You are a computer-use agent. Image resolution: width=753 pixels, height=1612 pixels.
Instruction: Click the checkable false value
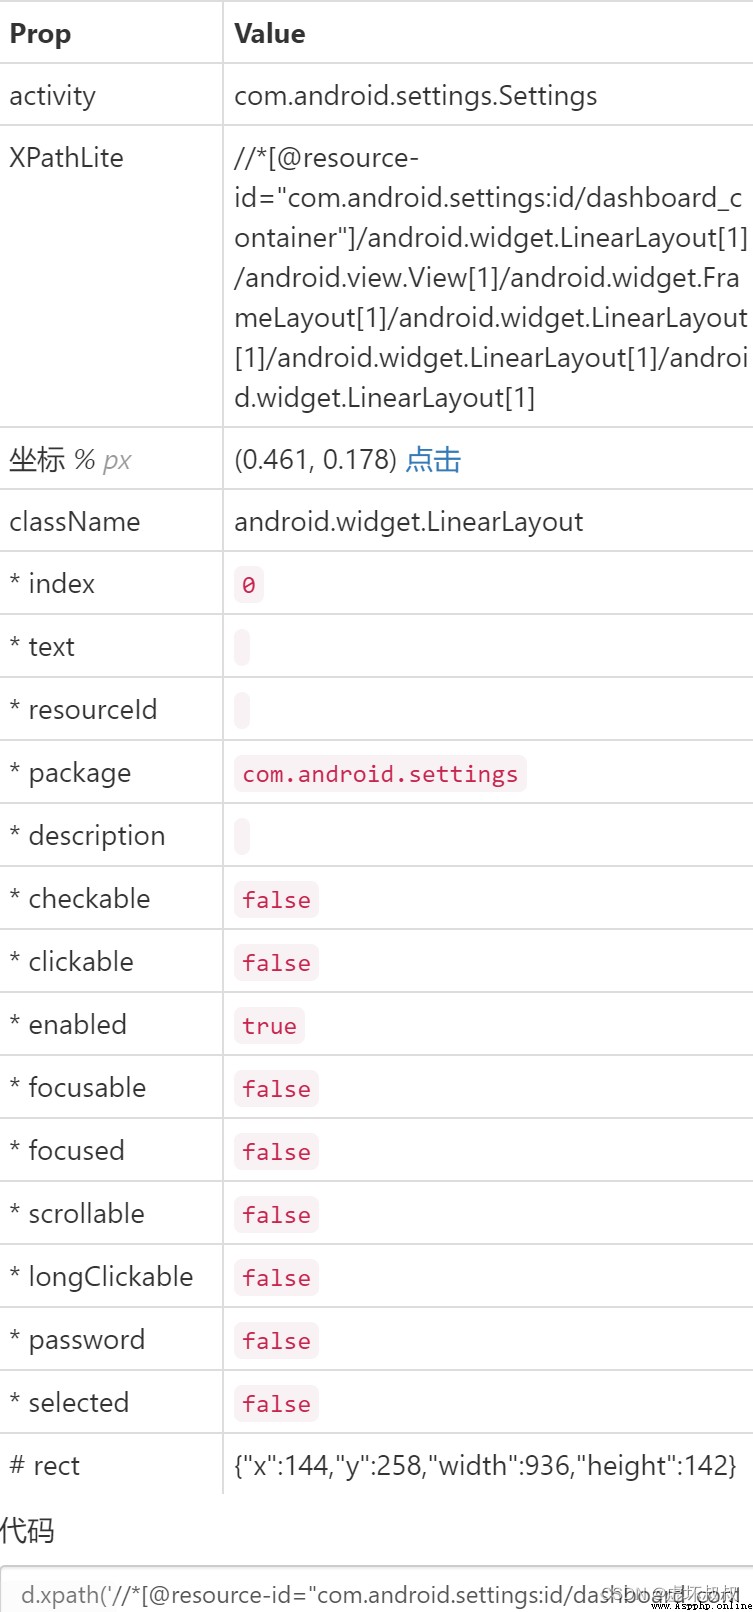coord(276,899)
